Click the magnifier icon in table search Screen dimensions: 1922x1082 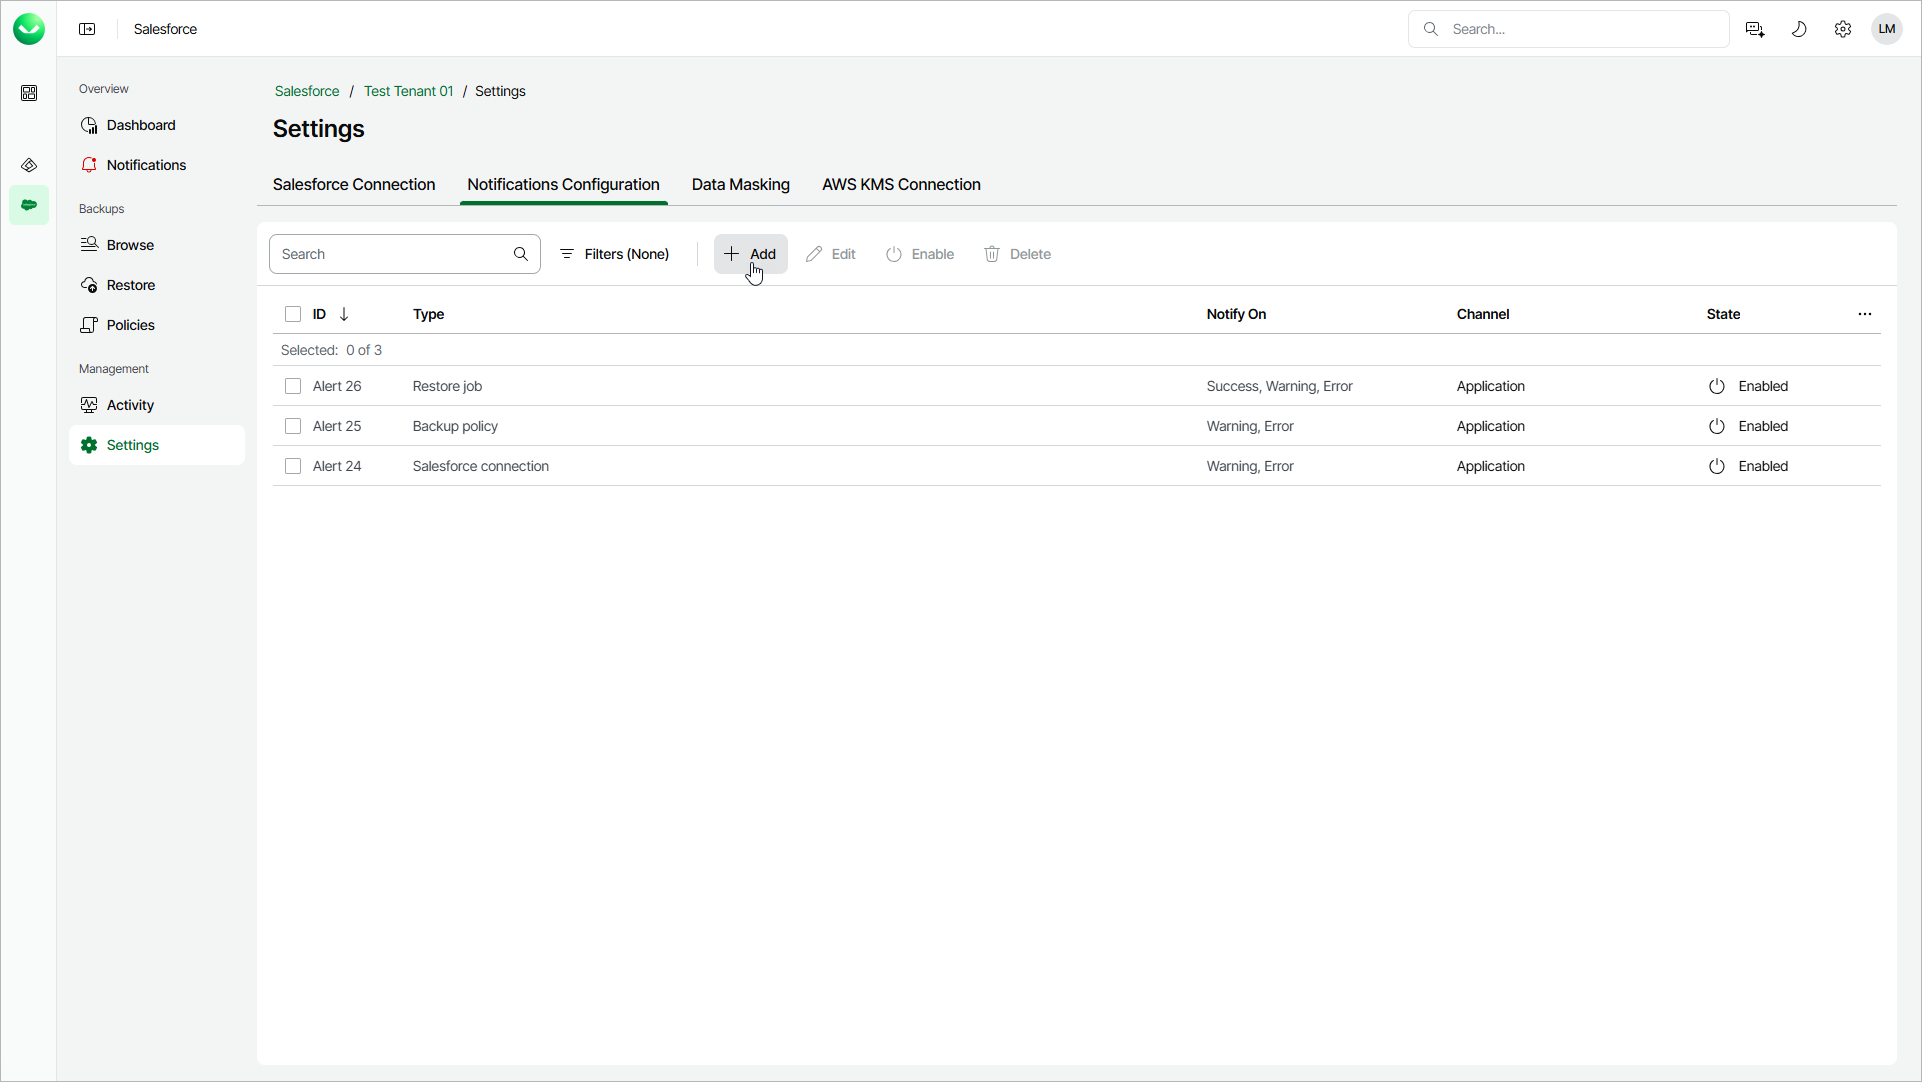point(521,254)
